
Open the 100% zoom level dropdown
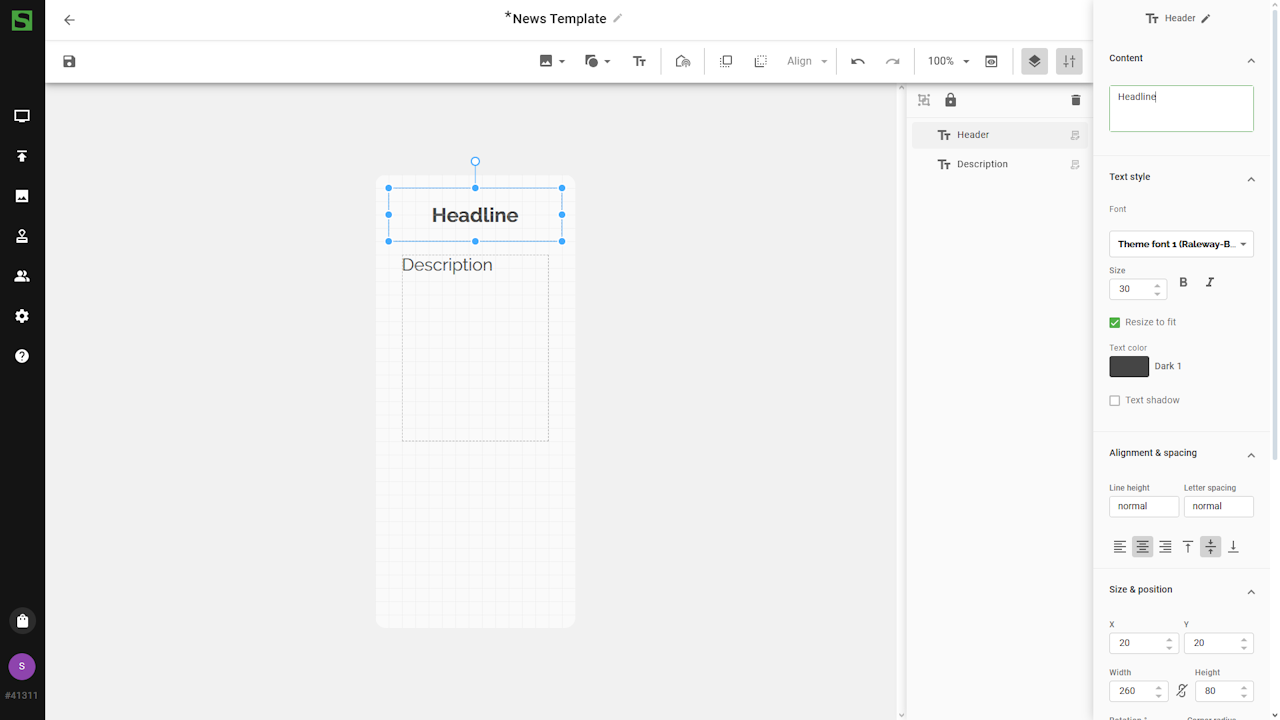[x=948, y=62]
